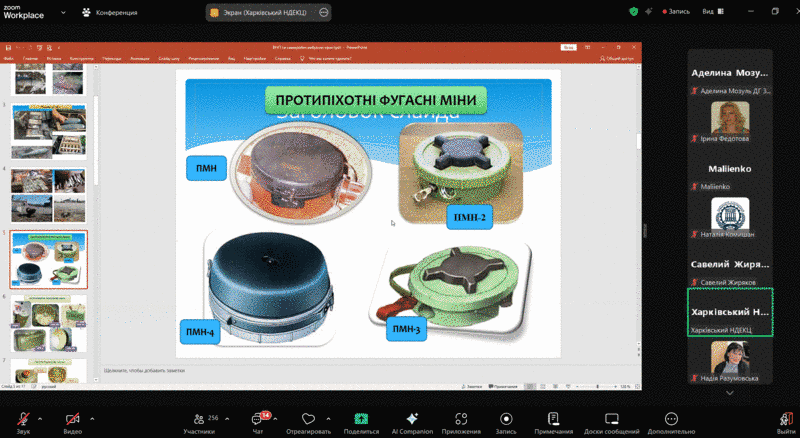Open AI Companion from the toolbar
The height and width of the screenshot is (438, 800).
click(x=412, y=423)
